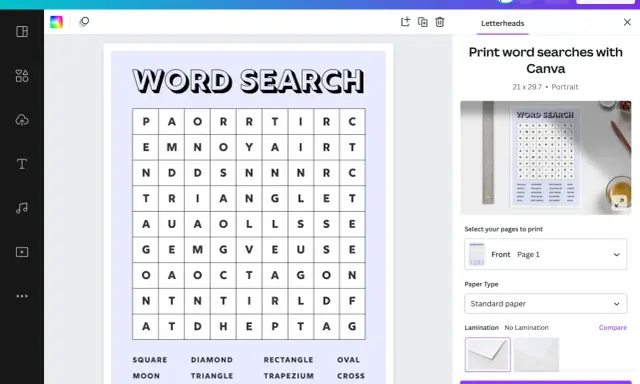Open the rainbow background color picker
The width and height of the screenshot is (640, 384).
56,22
